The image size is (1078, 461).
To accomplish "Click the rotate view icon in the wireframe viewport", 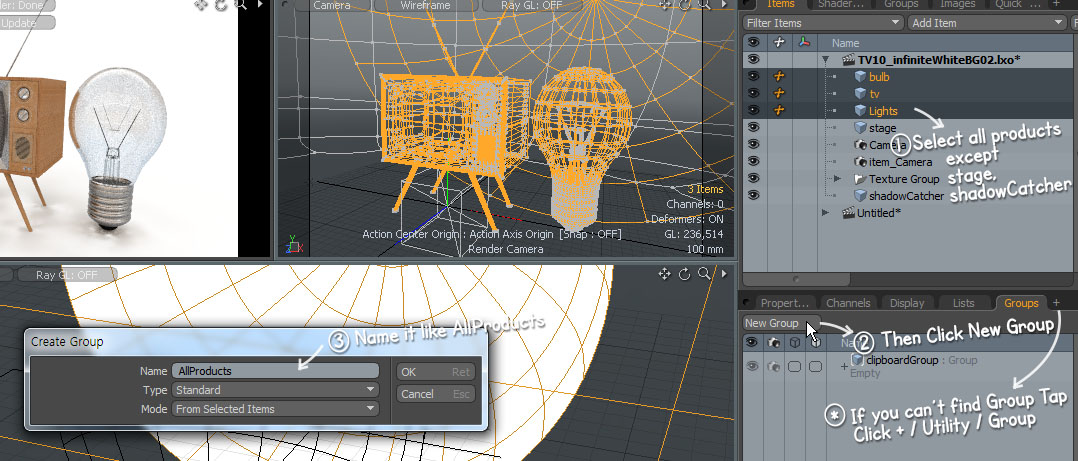I will click(x=685, y=5).
